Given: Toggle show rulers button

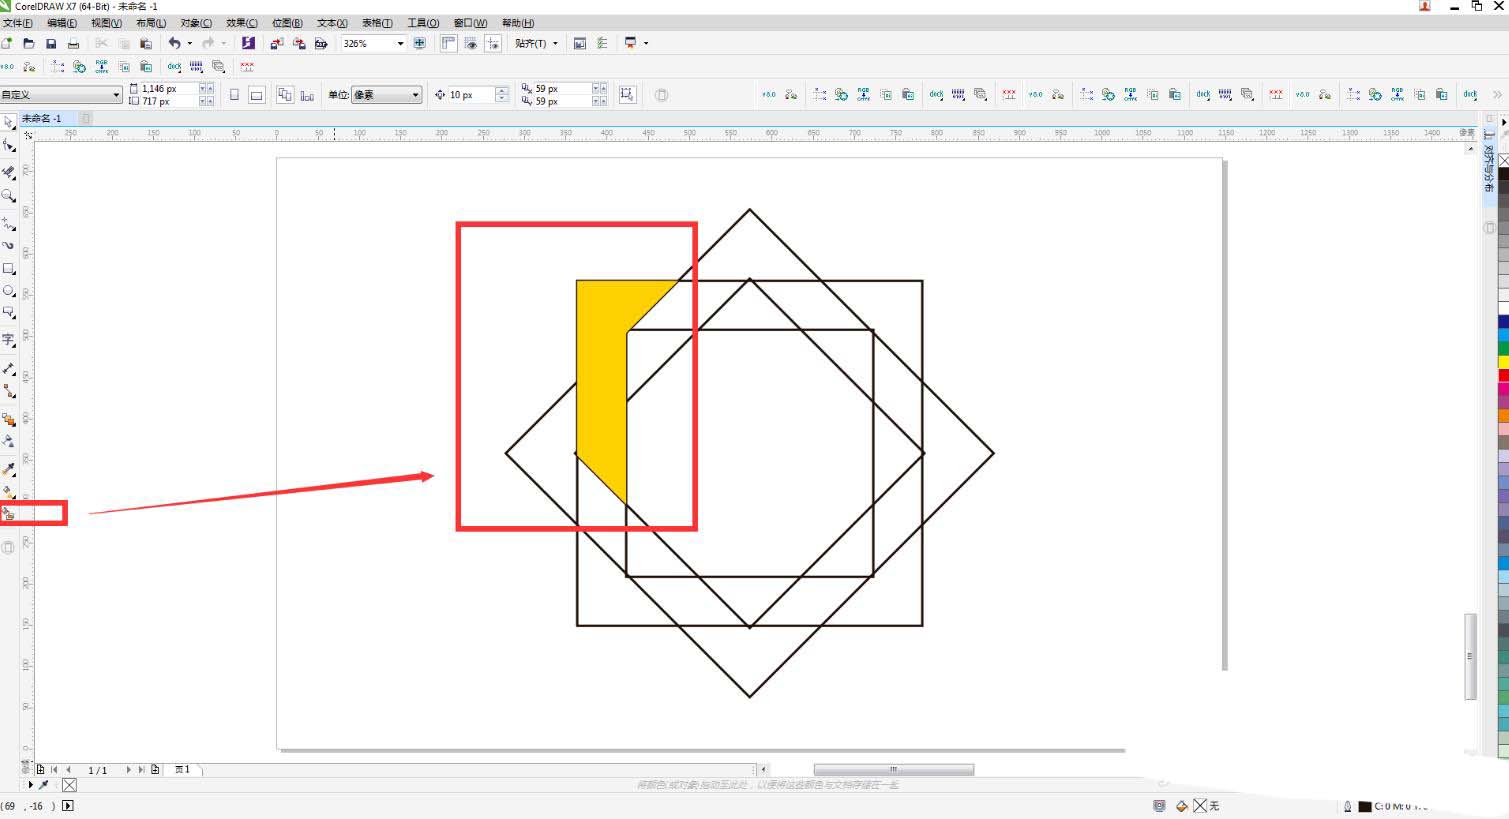Looking at the screenshot, I should pyautogui.click(x=449, y=44).
